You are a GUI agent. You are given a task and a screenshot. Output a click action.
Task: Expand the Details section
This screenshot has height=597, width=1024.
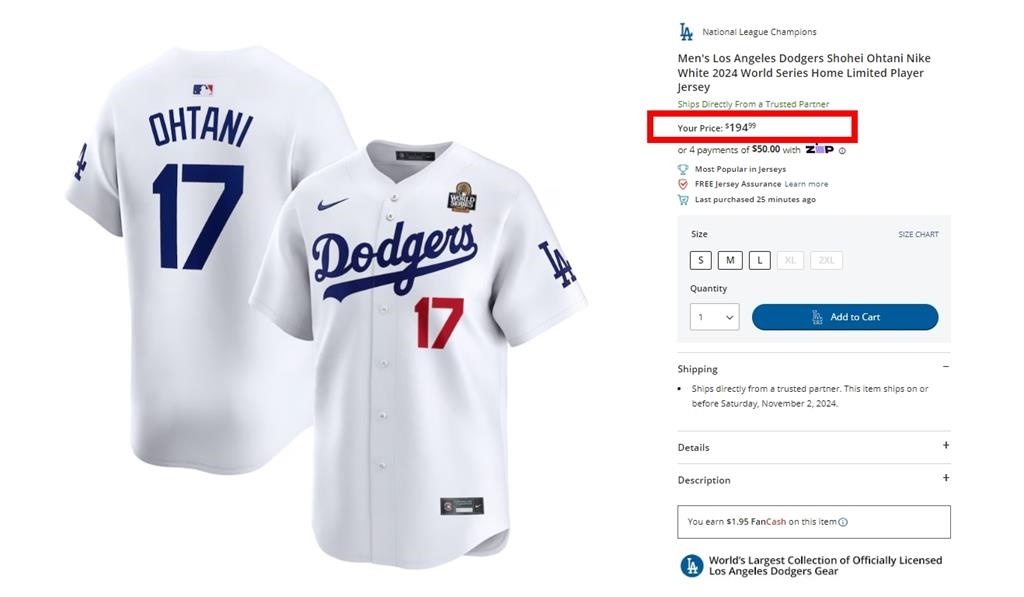[x=946, y=447]
